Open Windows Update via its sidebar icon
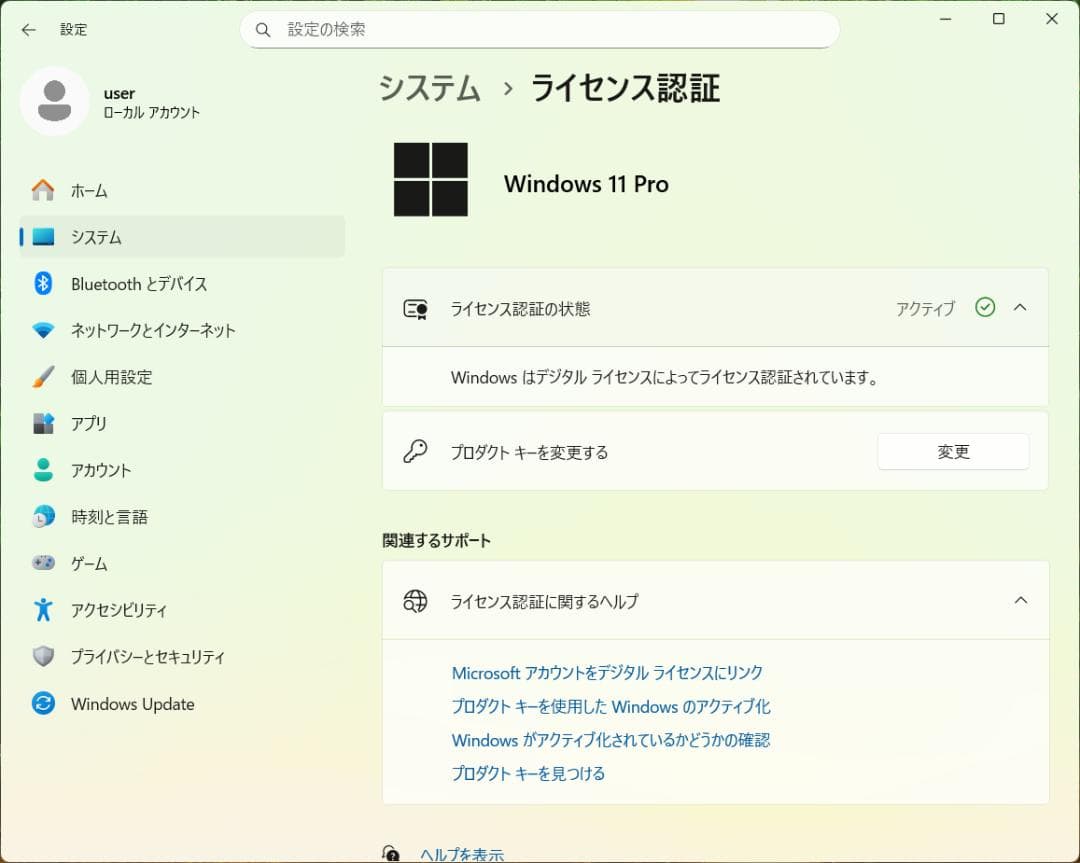1080x863 pixels. click(42, 704)
